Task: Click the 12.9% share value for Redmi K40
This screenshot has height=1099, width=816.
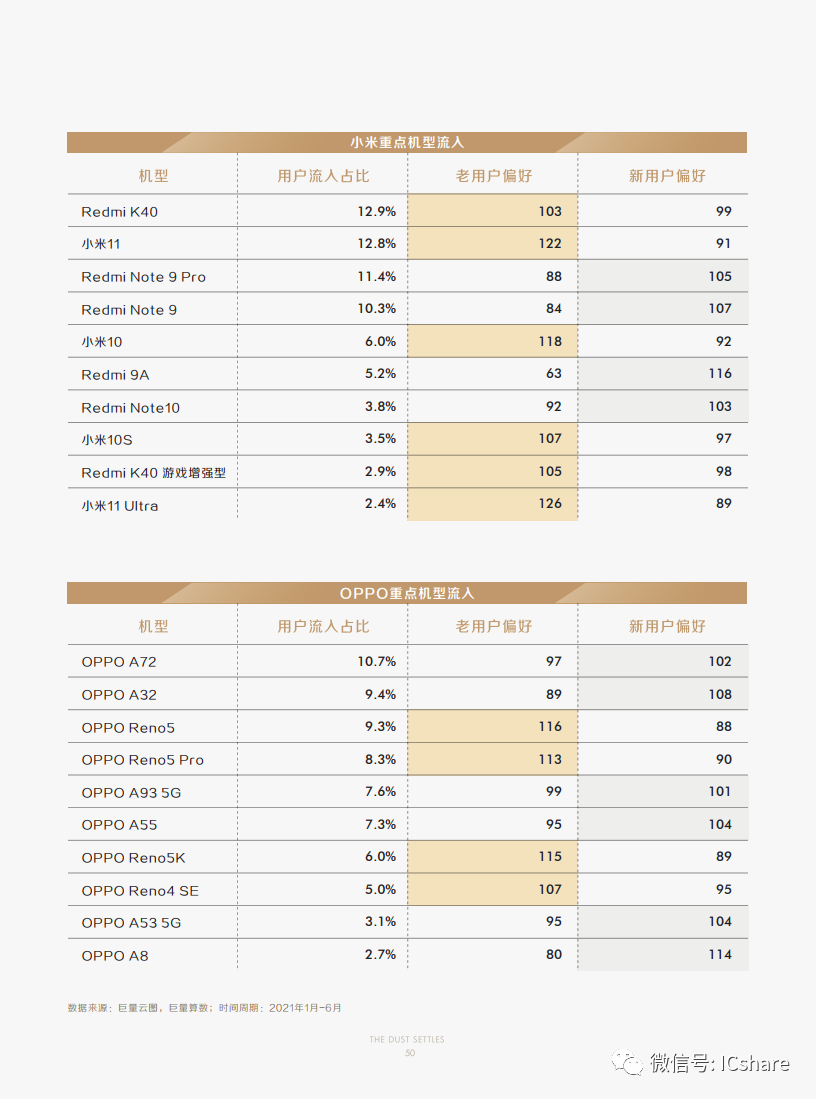Action: tap(376, 211)
